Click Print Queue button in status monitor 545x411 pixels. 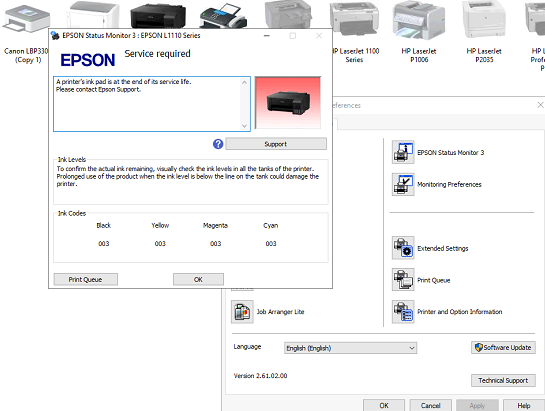(86, 279)
